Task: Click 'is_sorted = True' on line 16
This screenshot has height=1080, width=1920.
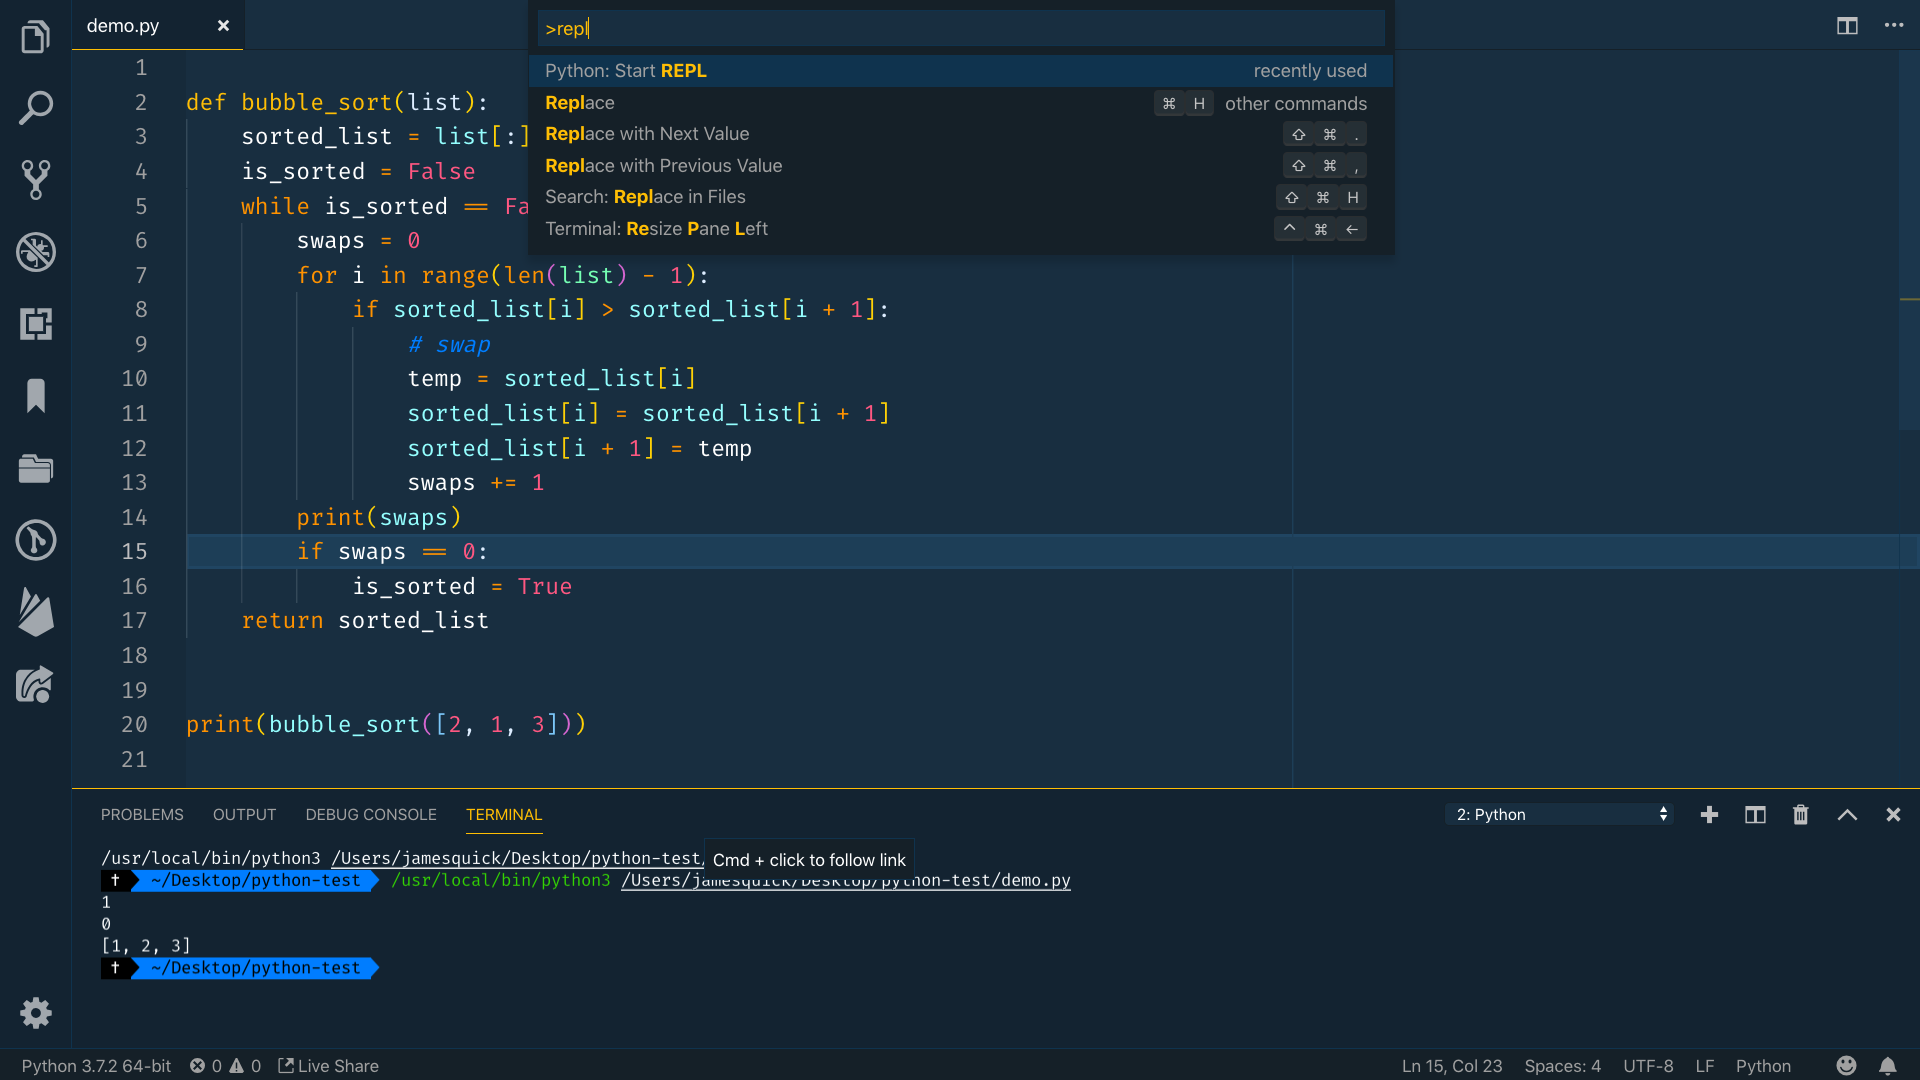Action: 462,587
